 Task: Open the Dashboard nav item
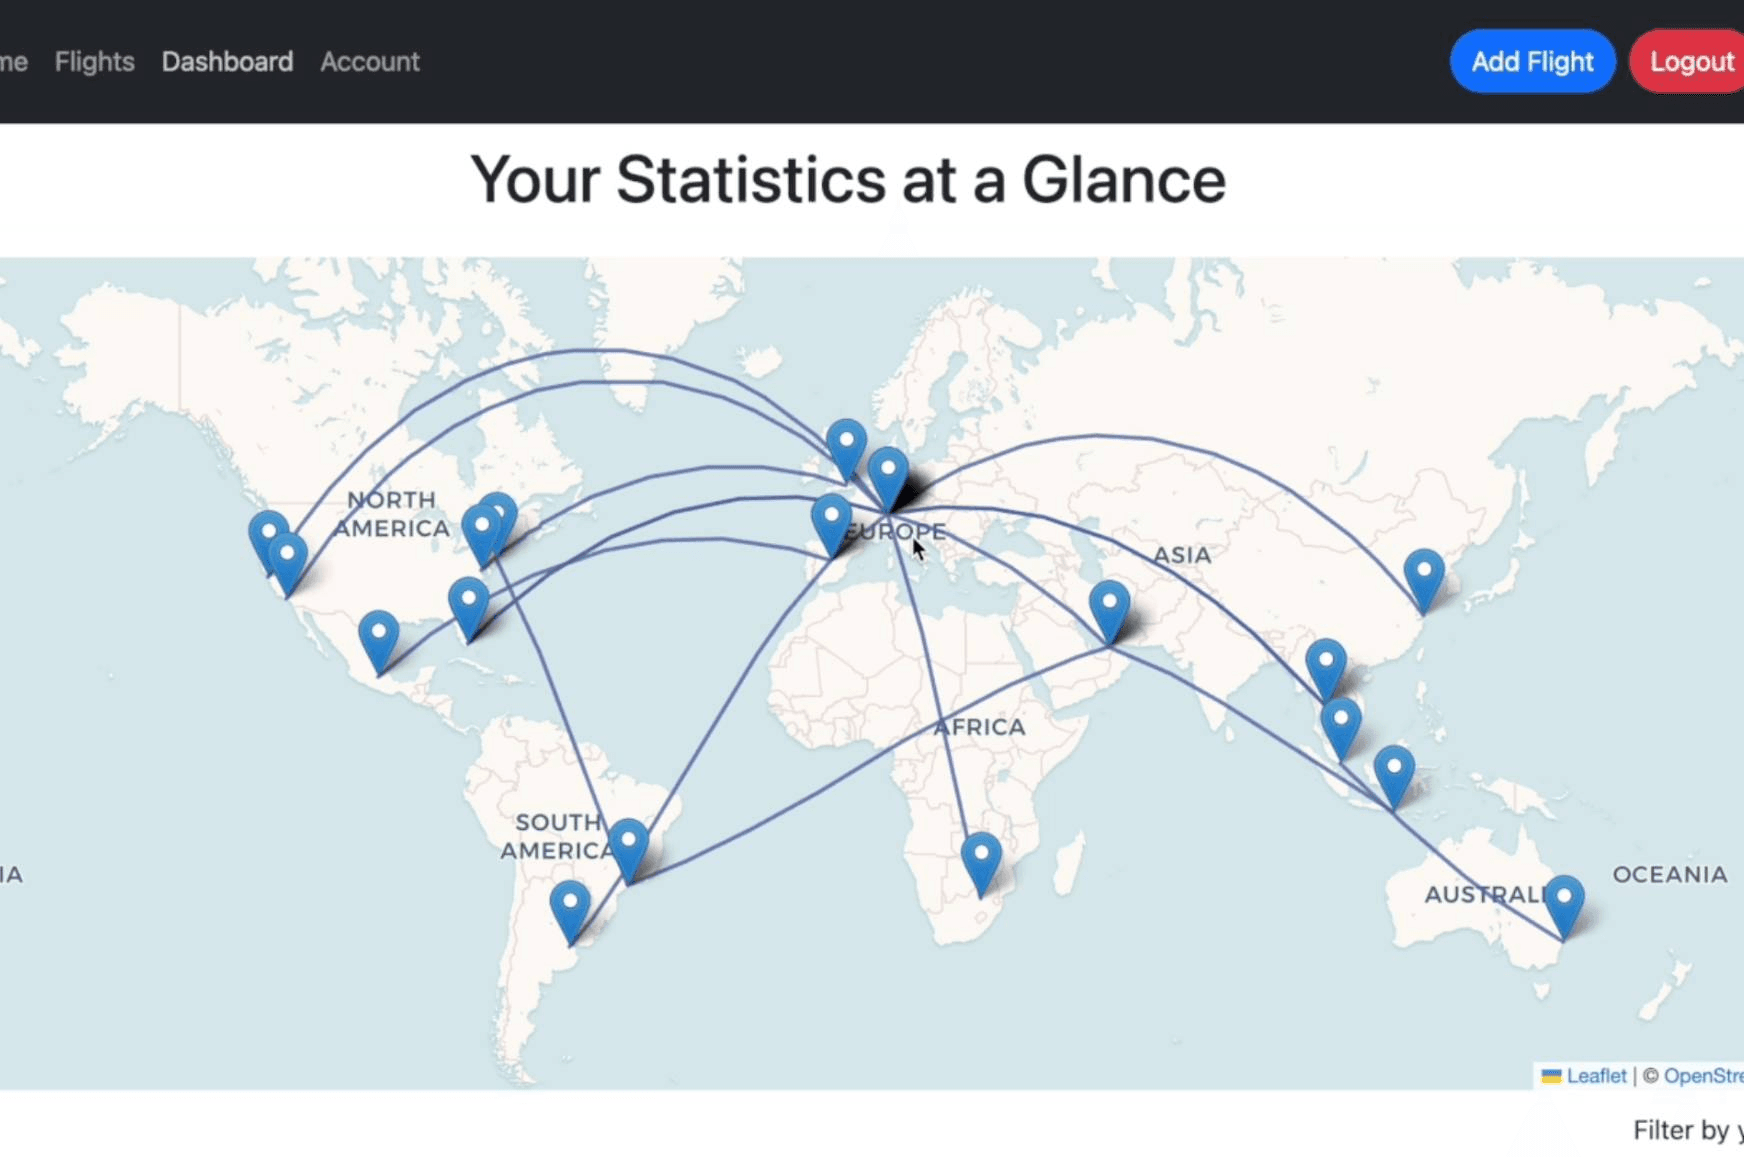click(x=227, y=62)
